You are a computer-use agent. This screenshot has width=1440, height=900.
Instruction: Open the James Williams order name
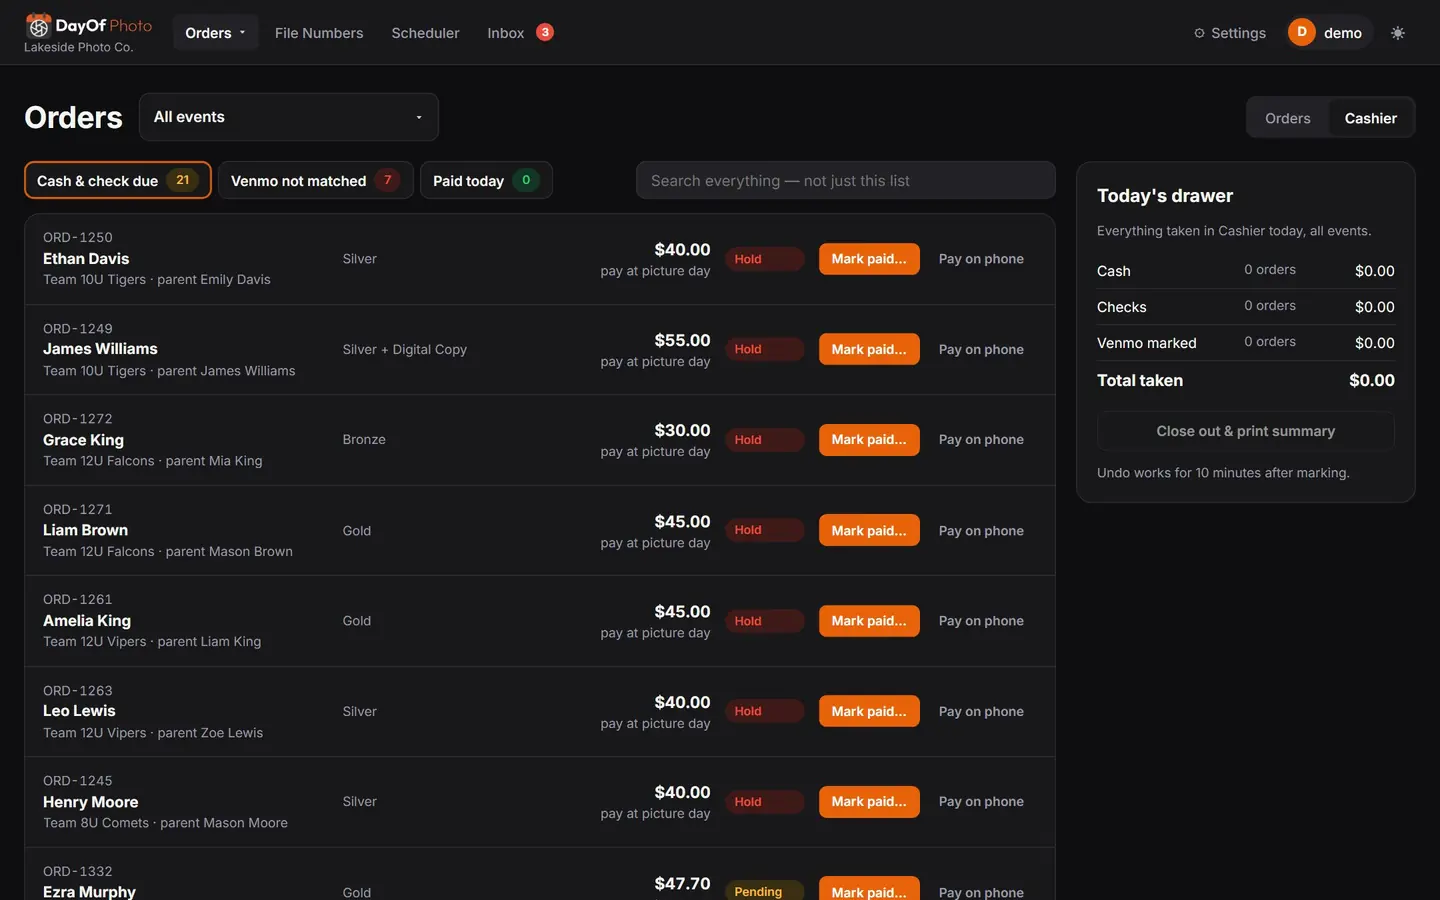point(100,349)
